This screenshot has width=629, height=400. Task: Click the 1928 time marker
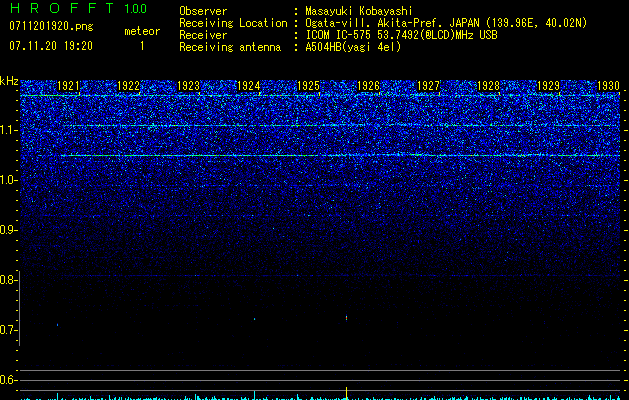pos(488,86)
